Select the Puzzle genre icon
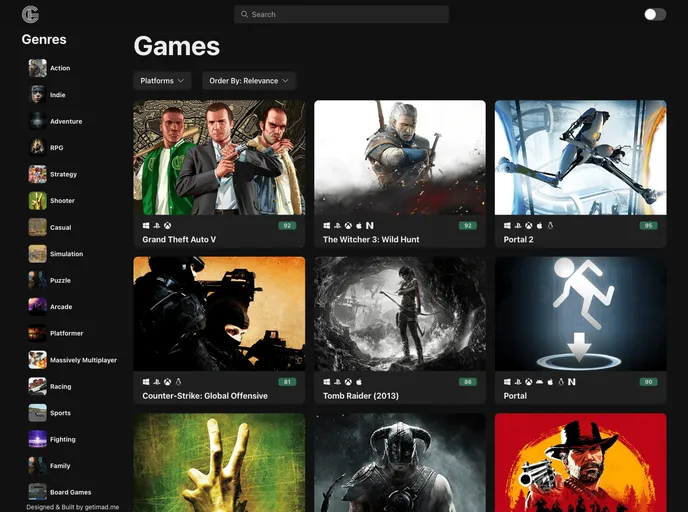 38,280
